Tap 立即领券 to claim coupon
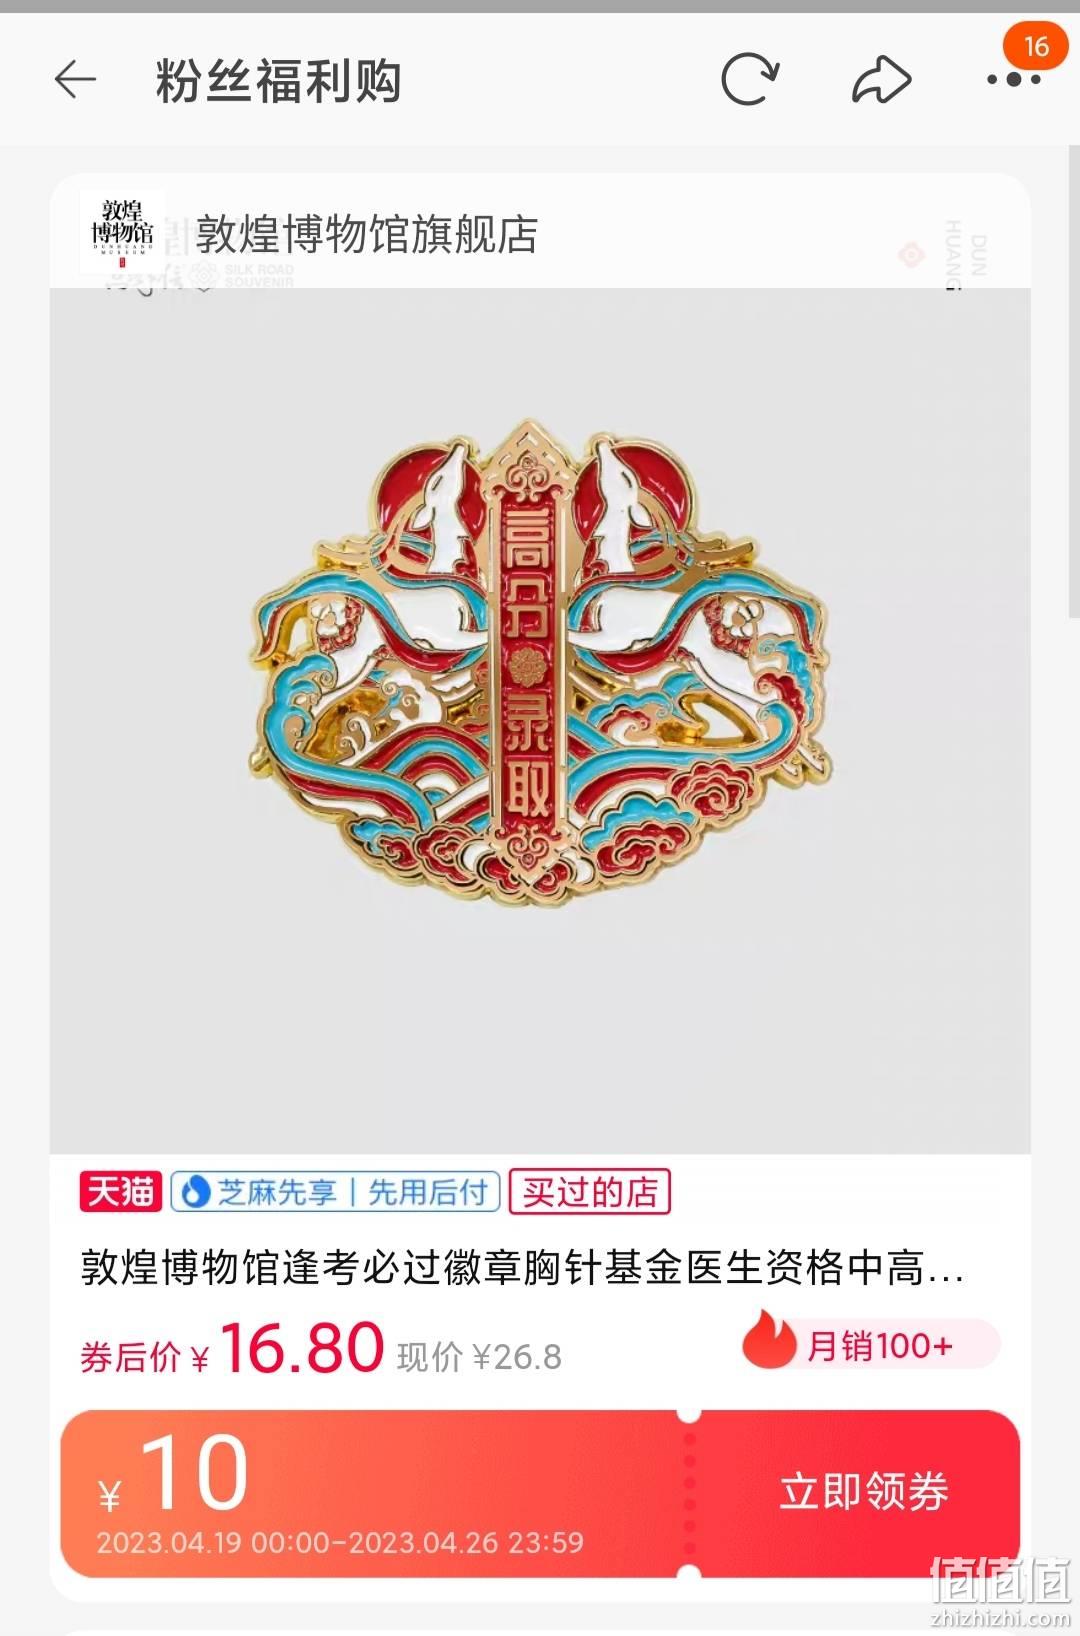The image size is (1080, 1636). pyautogui.click(x=864, y=1491)
